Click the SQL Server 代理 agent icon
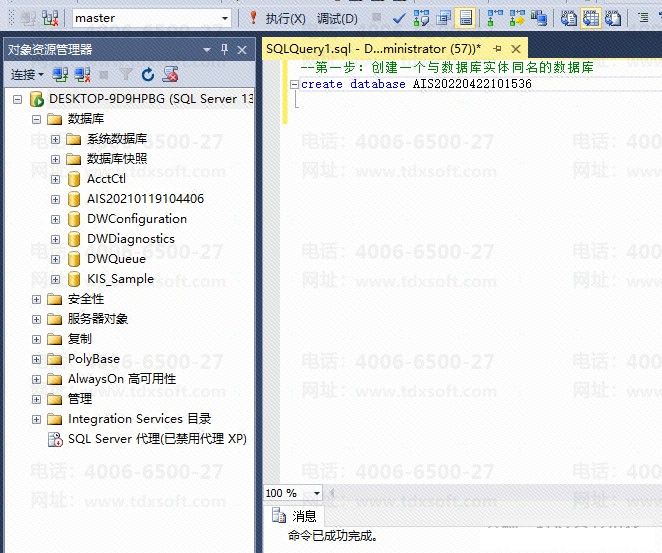This screenshot has height=553, width=662. pyautogui.click(x=55, y=439)
